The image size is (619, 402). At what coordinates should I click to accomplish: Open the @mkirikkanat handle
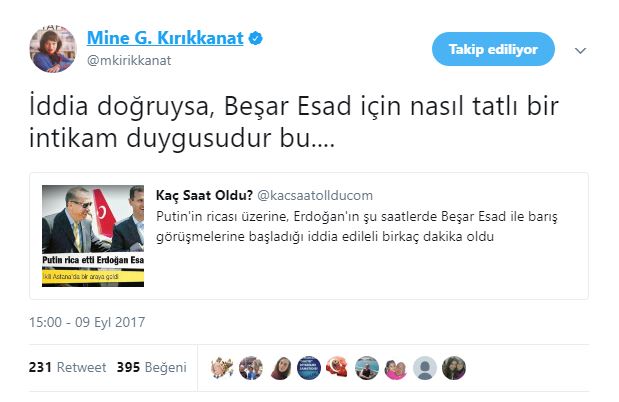tap(129, 60)
